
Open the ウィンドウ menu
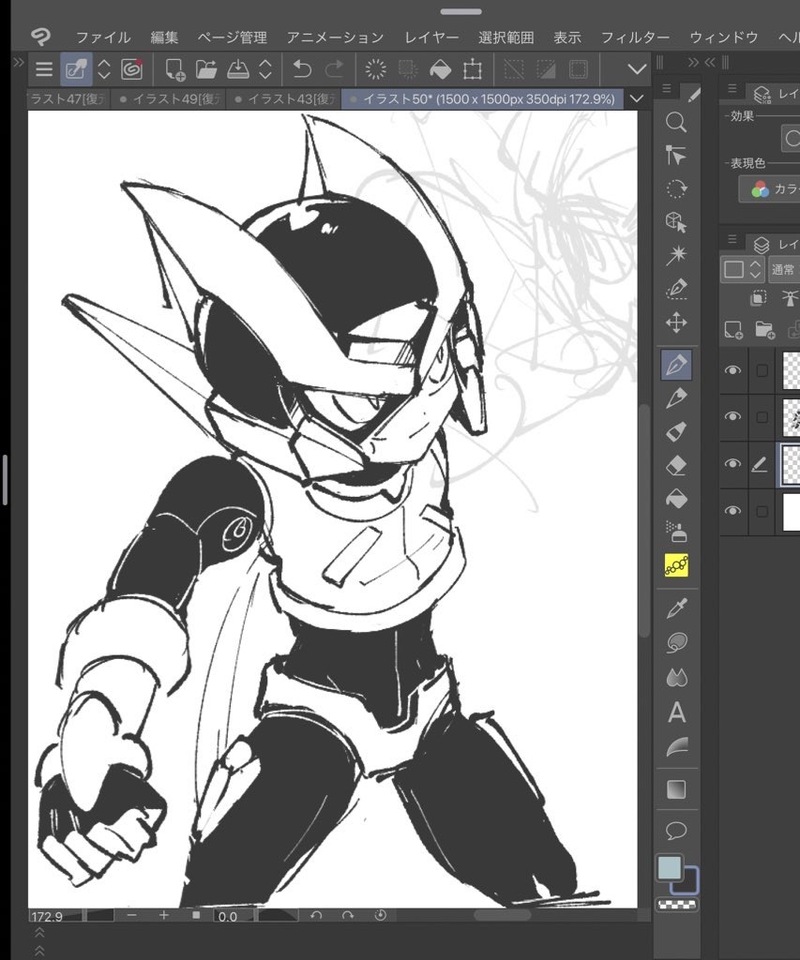[x=723, y=38]
